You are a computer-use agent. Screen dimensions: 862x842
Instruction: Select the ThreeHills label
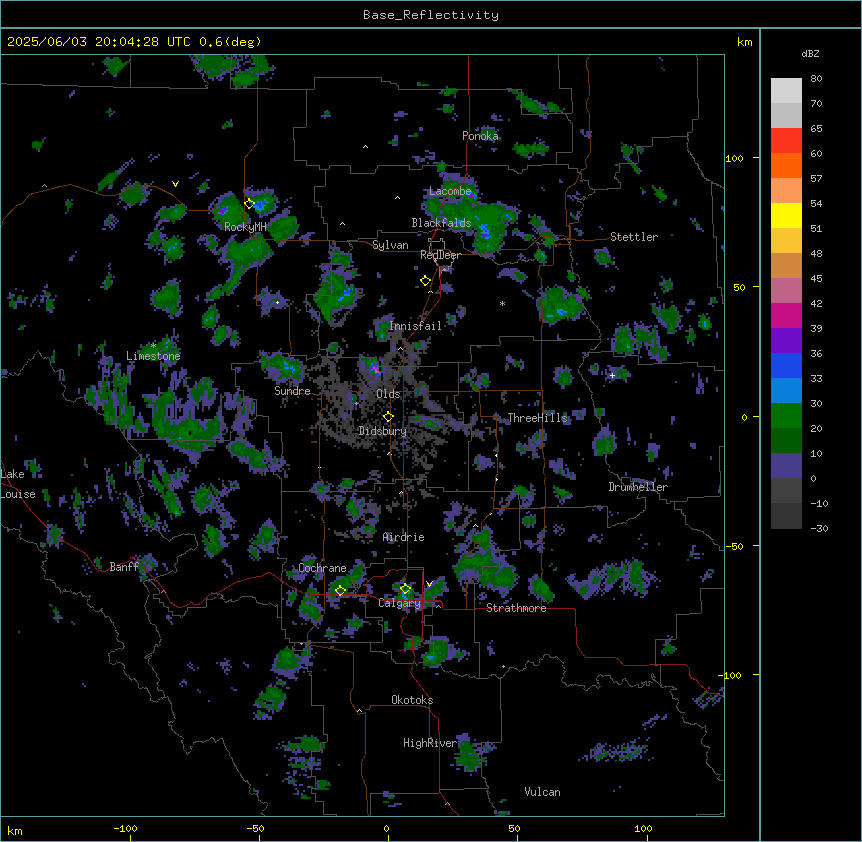[x=537, y=418]
